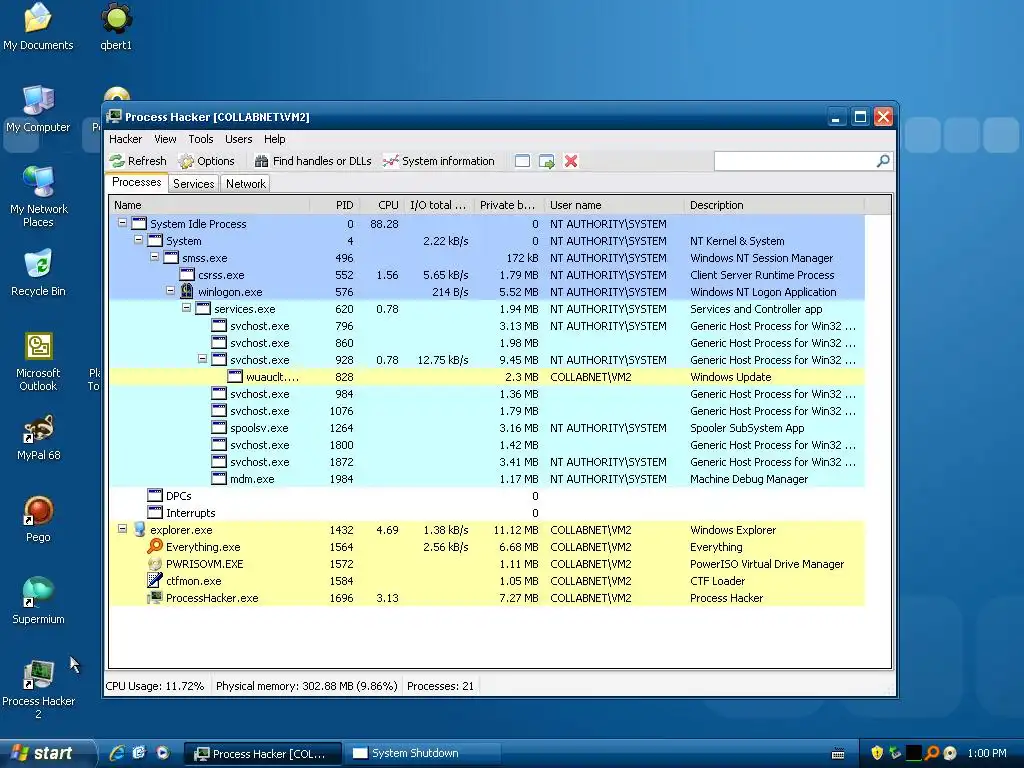Open the Hacker menu
Viewport: 1024px width, 768px height.
tap(125, 139)
